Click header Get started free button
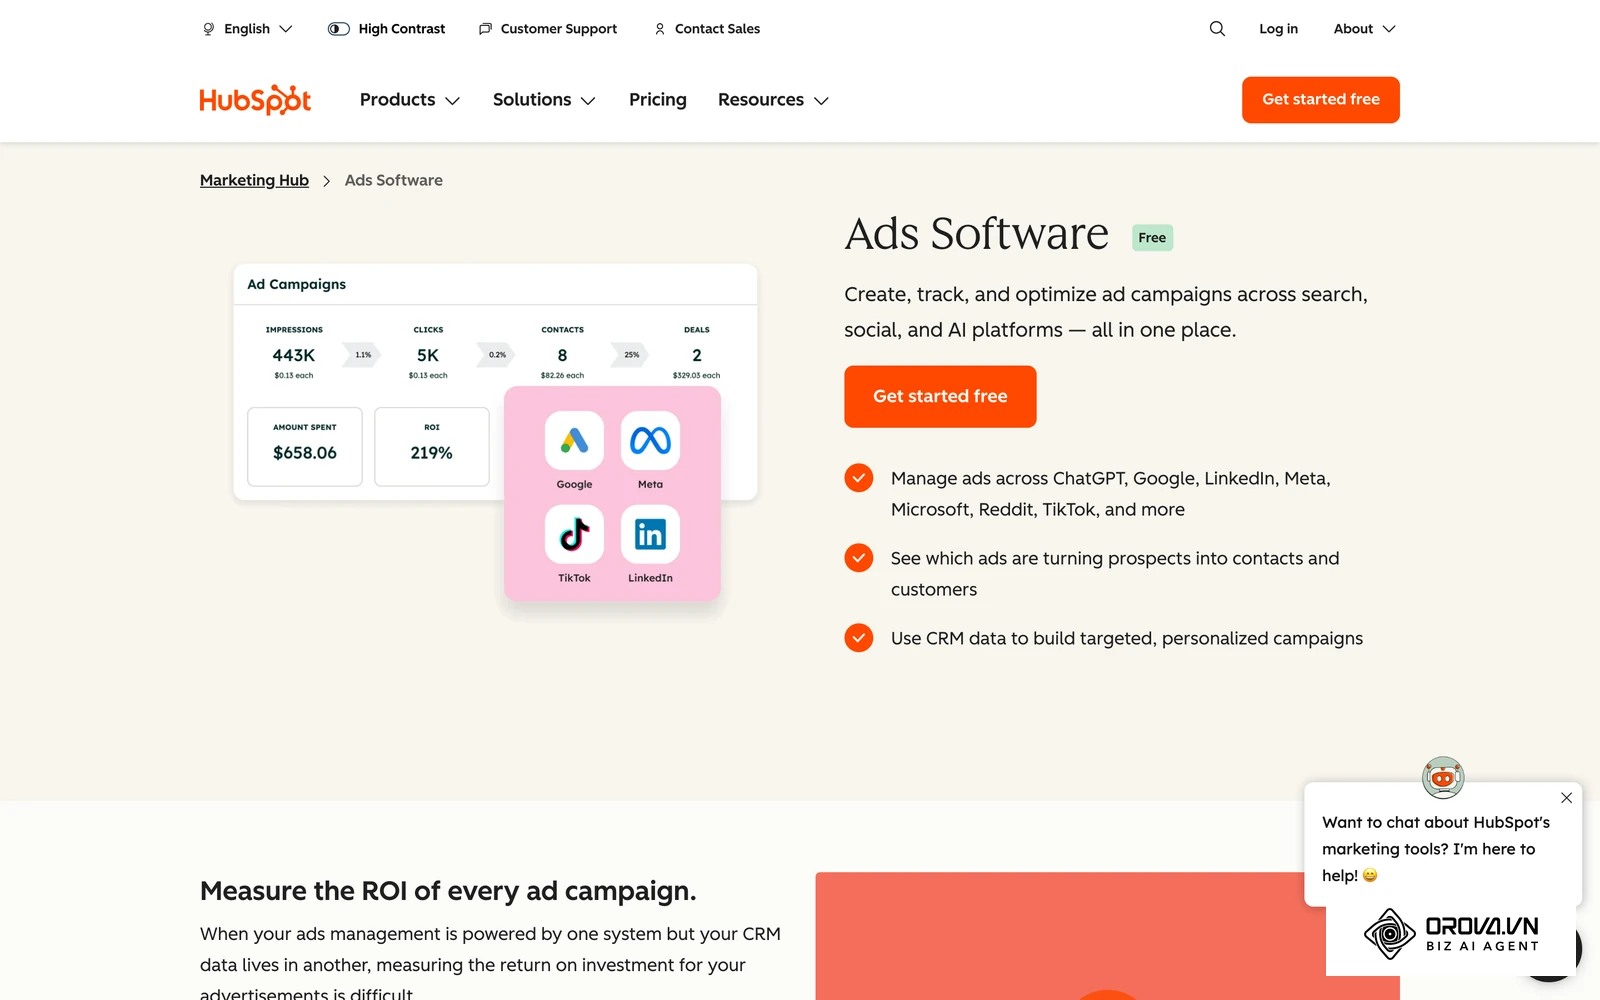This screenshot has height=1000, width=1600. [x=1321, y=100]
